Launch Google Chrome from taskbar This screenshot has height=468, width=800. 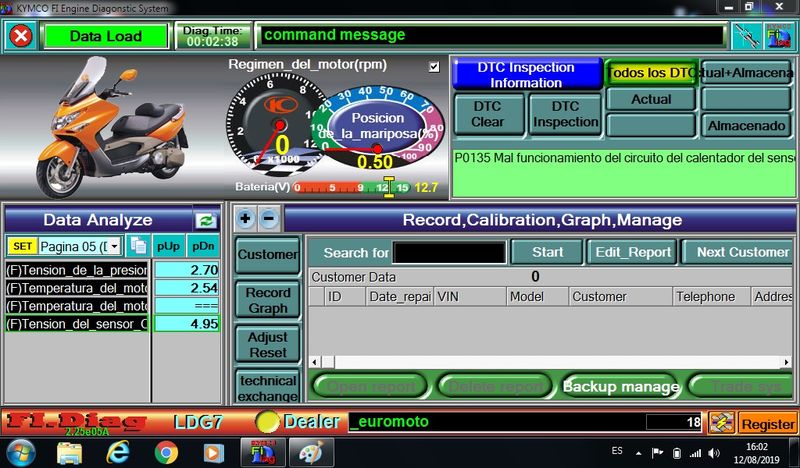click(x=166, y=453)
